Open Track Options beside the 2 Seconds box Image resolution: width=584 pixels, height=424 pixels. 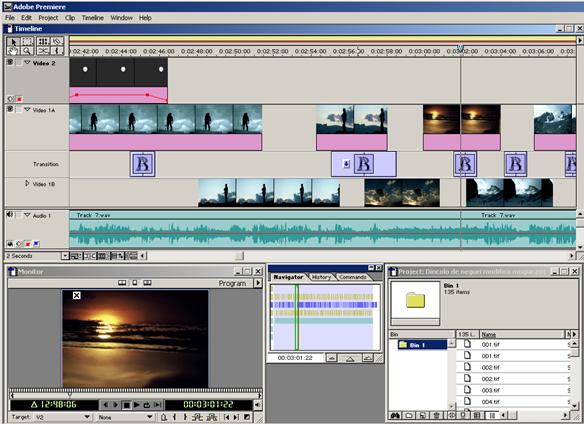[76, 256]
